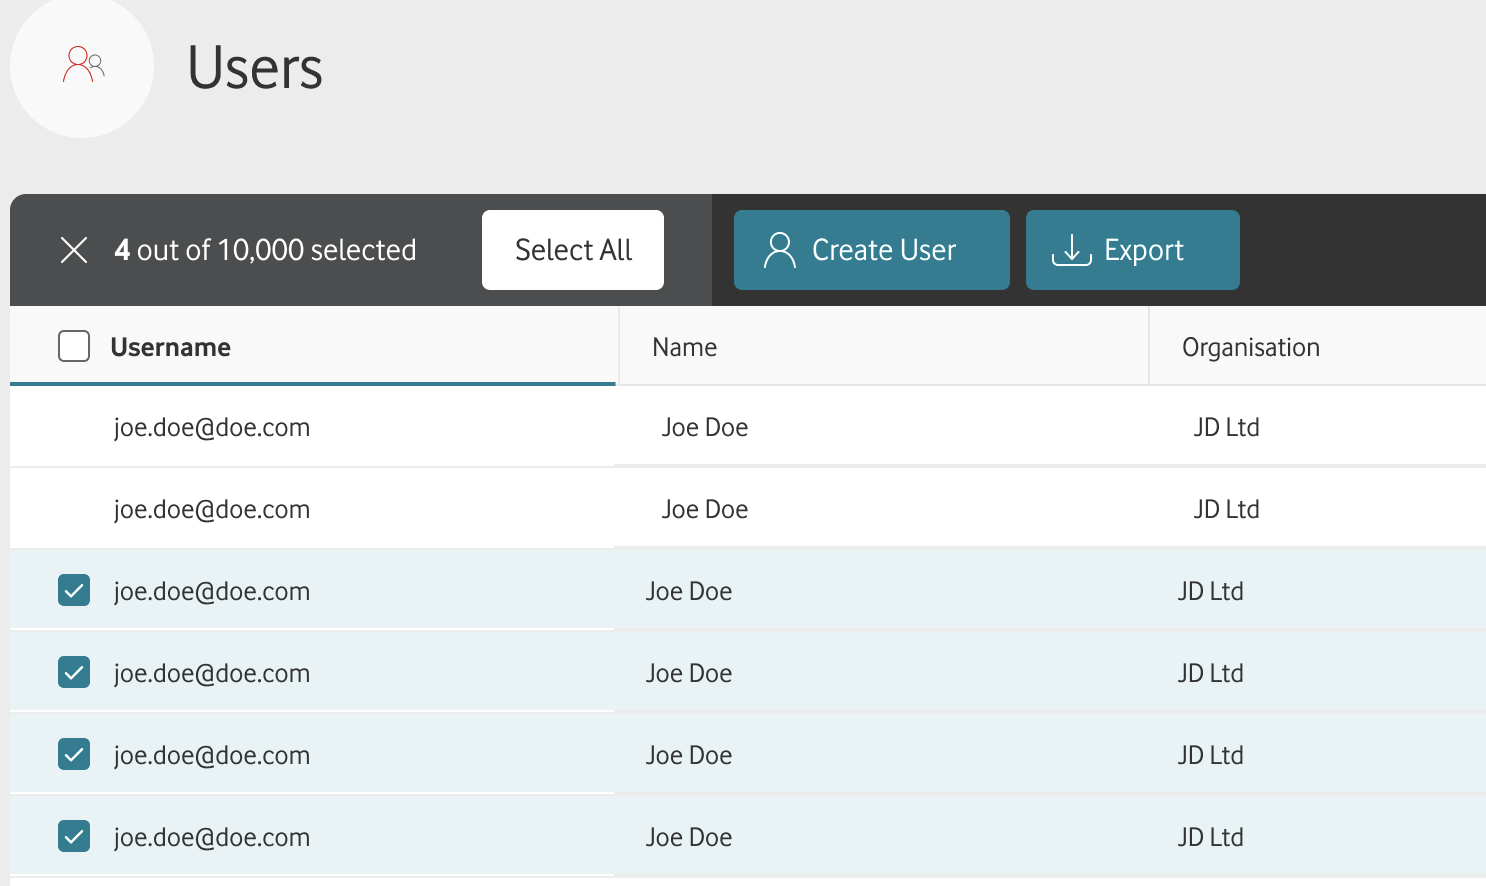Image resolution: width=1486 pixels, height=886 pixels.
Task: Uncheck the third checked row's checkbox
Action: pos(74,755)
